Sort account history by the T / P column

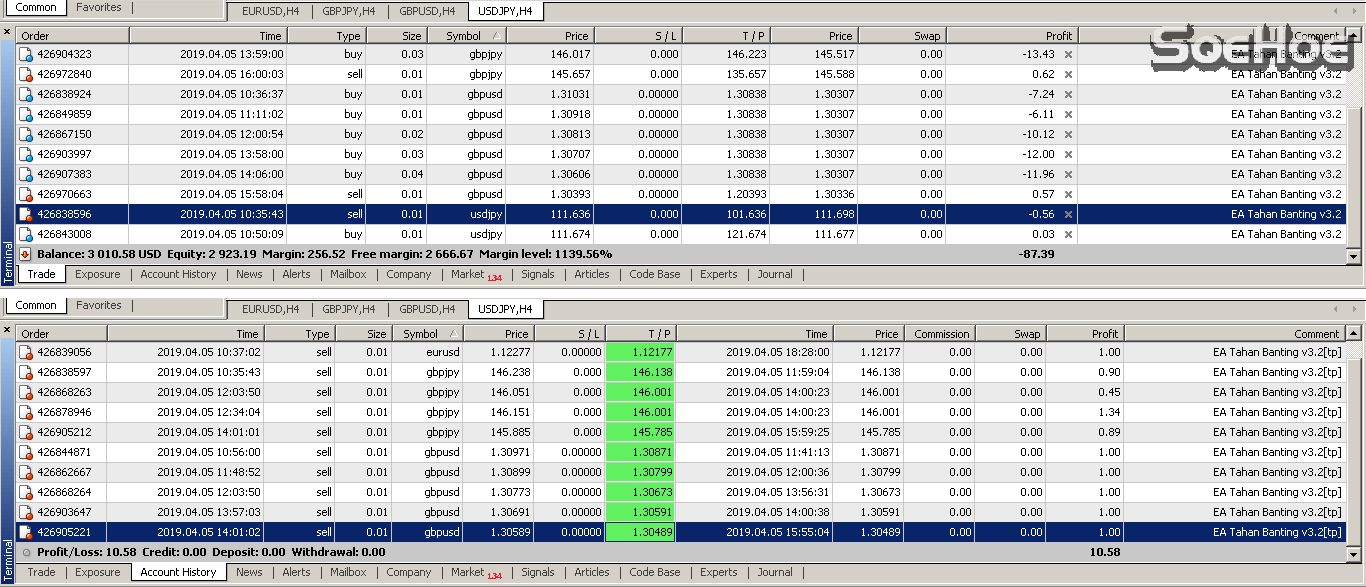(640, 334)
